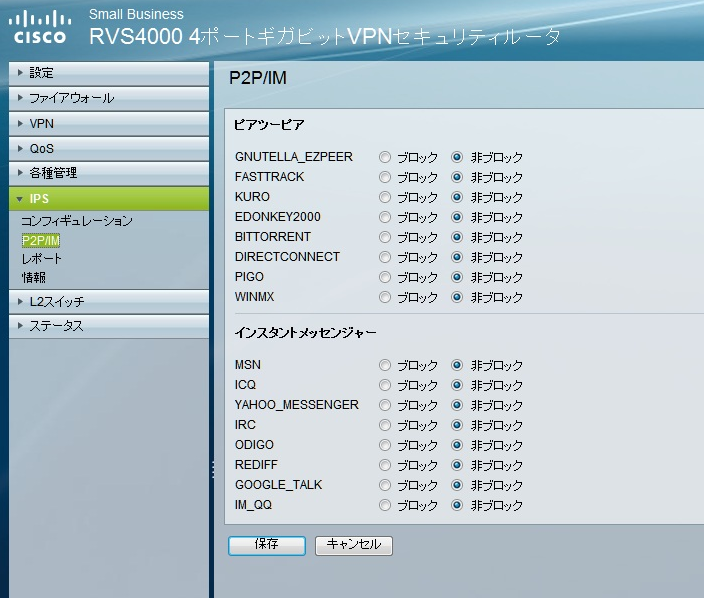Select 非ブロック for PIGO
The width and height of the screenshot is (704, 598).
pyautogui.click(x=457, y=277)
